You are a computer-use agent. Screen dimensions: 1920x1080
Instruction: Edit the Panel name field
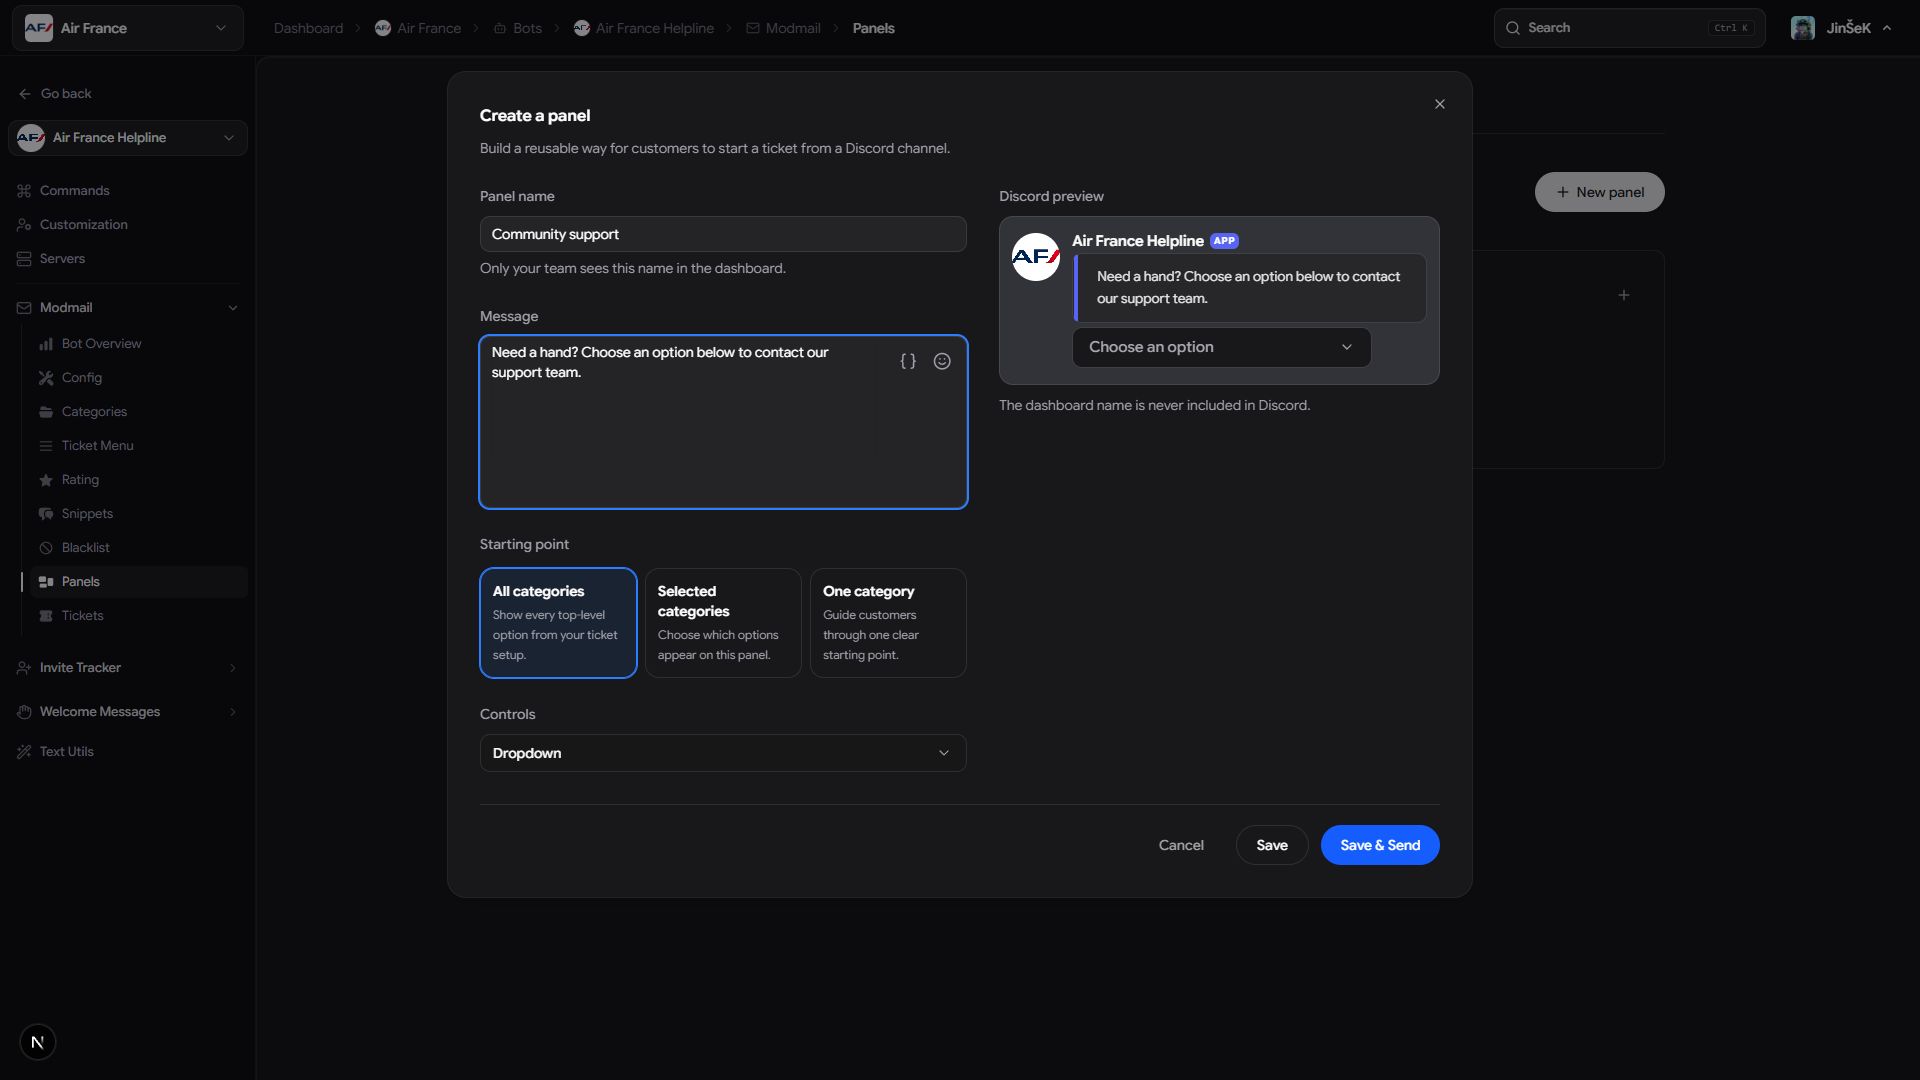tap(723, 234)
